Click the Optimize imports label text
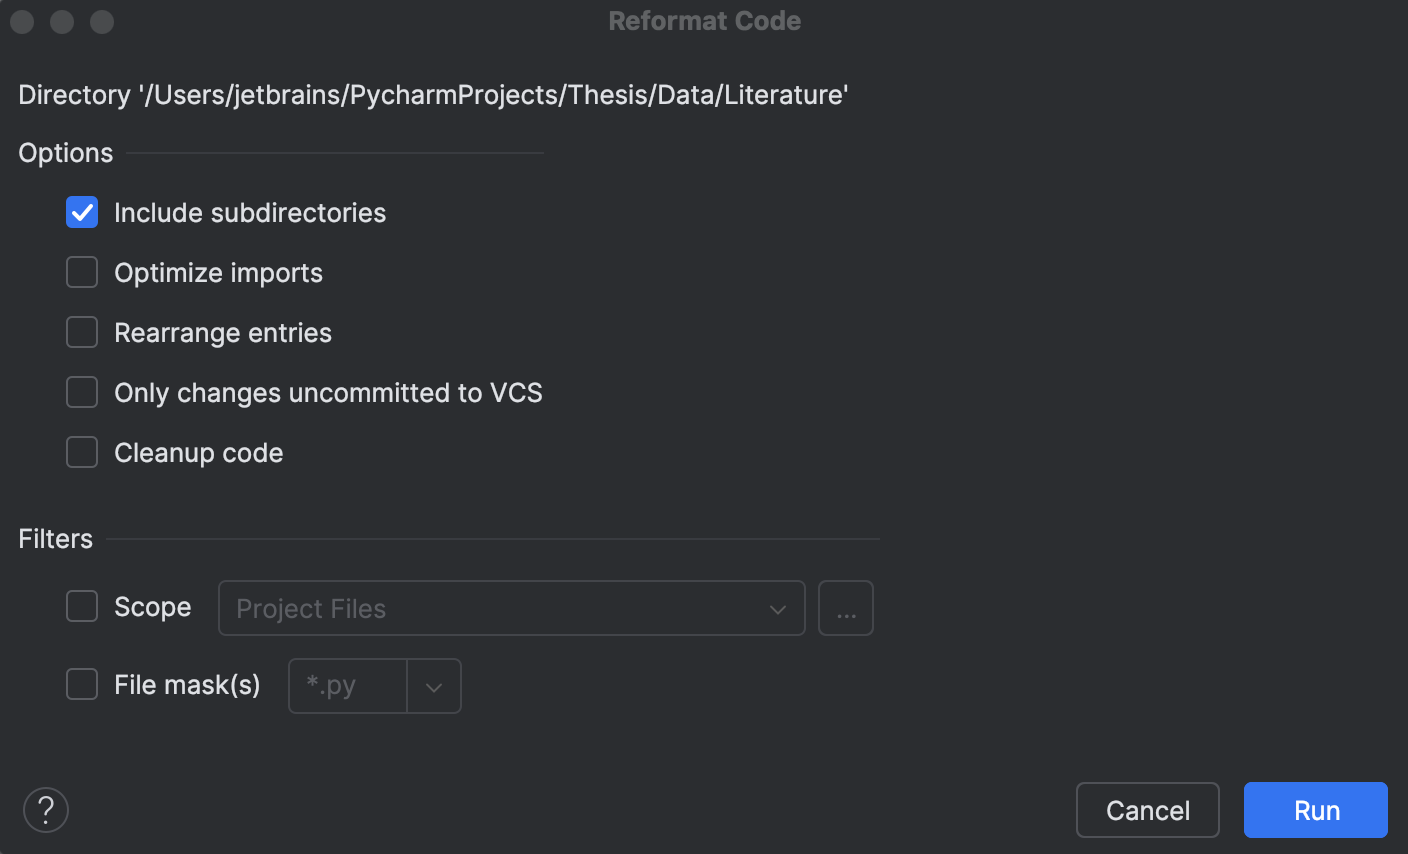Viewport: 1408px width, 854px height. coord(218,273)
